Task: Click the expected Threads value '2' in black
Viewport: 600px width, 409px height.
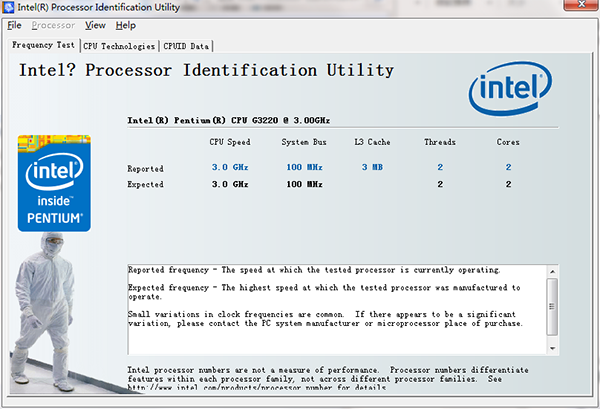Action: click(440, 184)
